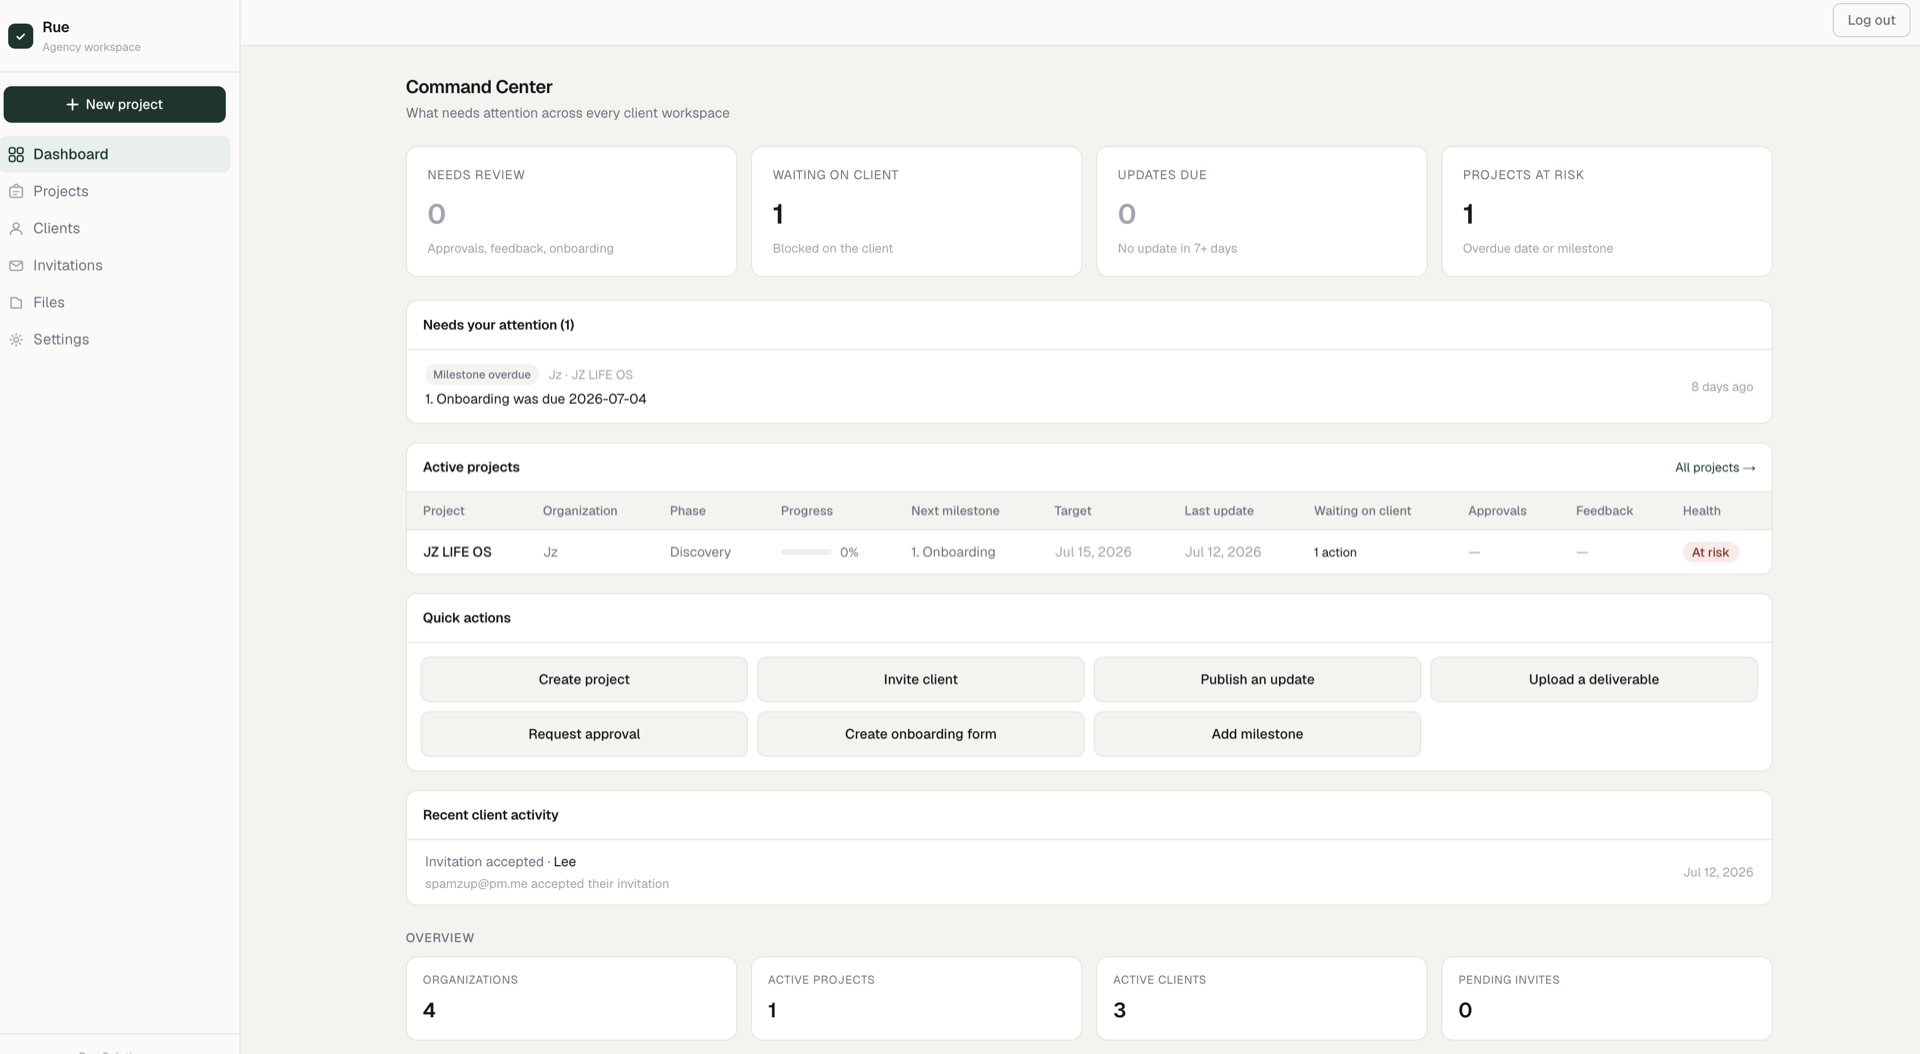Click '1. Onboarding was due 2026-07-04' item
The width and height of the screenshot is (1920, 1054).
point(536,399)
